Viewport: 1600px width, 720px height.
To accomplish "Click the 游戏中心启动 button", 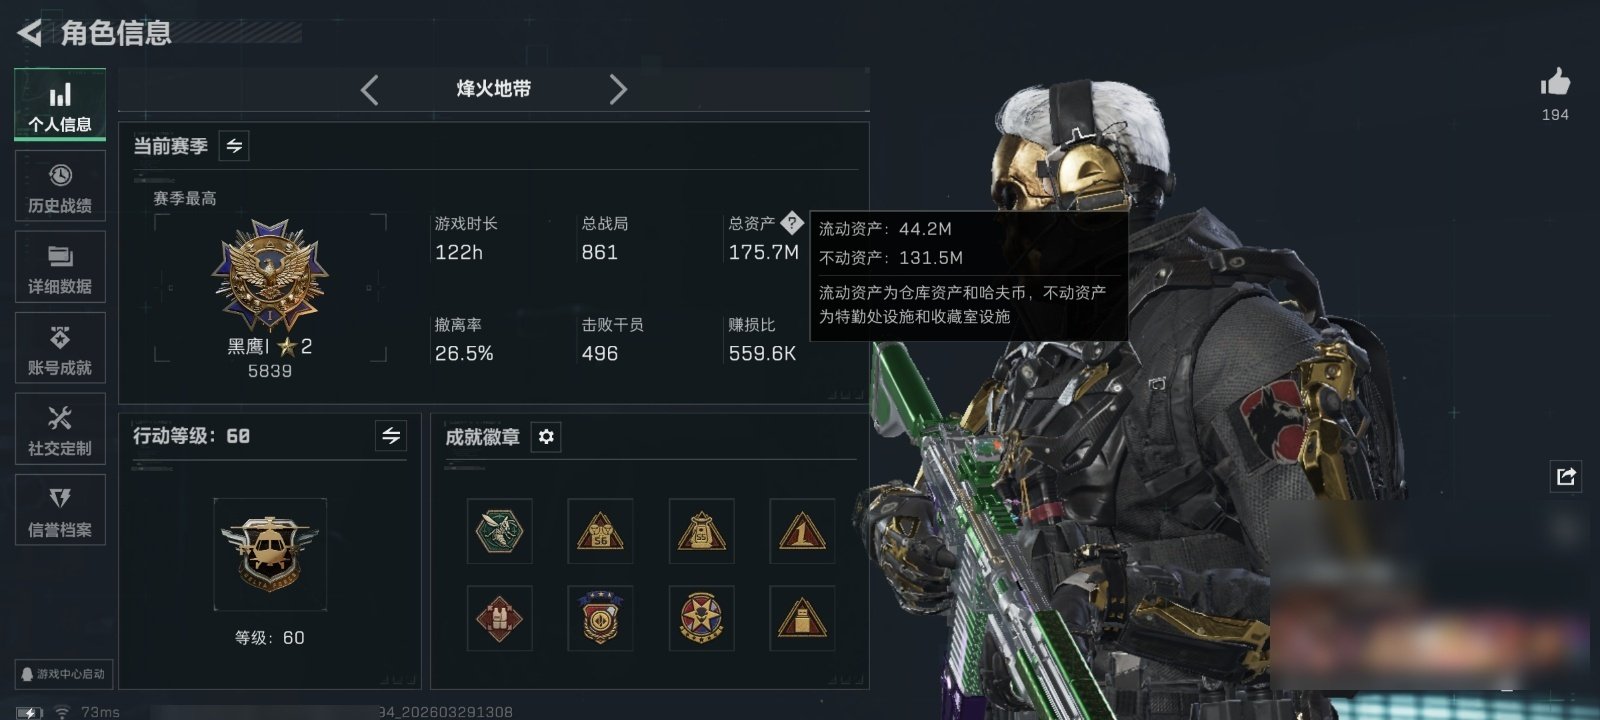I will [x=62, y=674].
